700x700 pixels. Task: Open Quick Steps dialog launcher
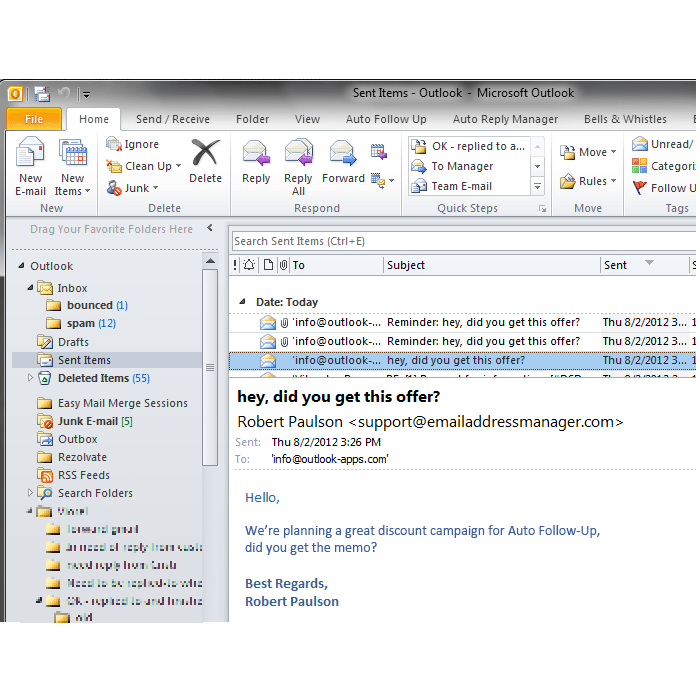[x=542, y=208]
